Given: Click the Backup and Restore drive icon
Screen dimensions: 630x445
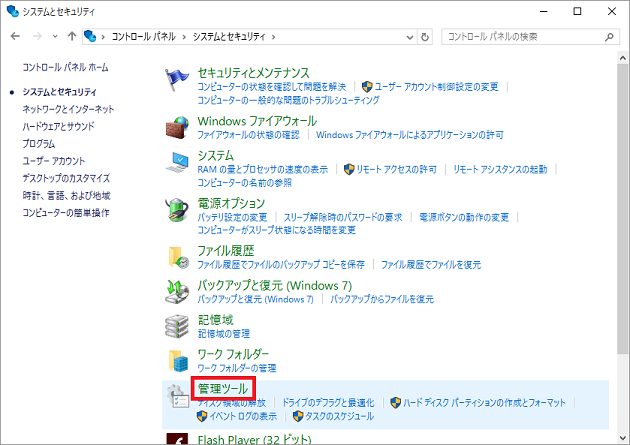Looking at the screenshot, I should (177, 292).
